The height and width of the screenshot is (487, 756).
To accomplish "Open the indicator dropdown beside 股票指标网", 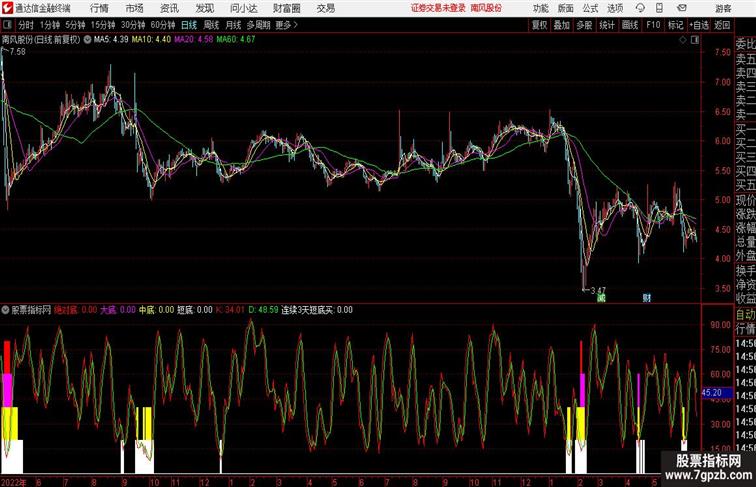I will pos(5,310).
